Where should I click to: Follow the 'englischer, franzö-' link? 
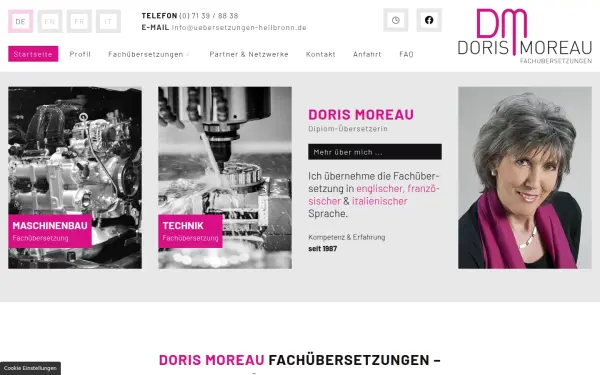(398, 189)
